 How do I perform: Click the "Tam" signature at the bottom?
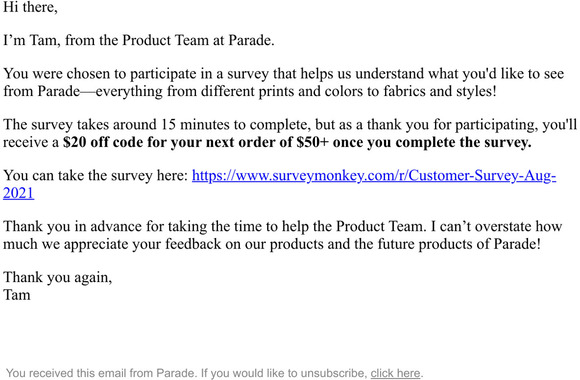[x=17, y=295]
